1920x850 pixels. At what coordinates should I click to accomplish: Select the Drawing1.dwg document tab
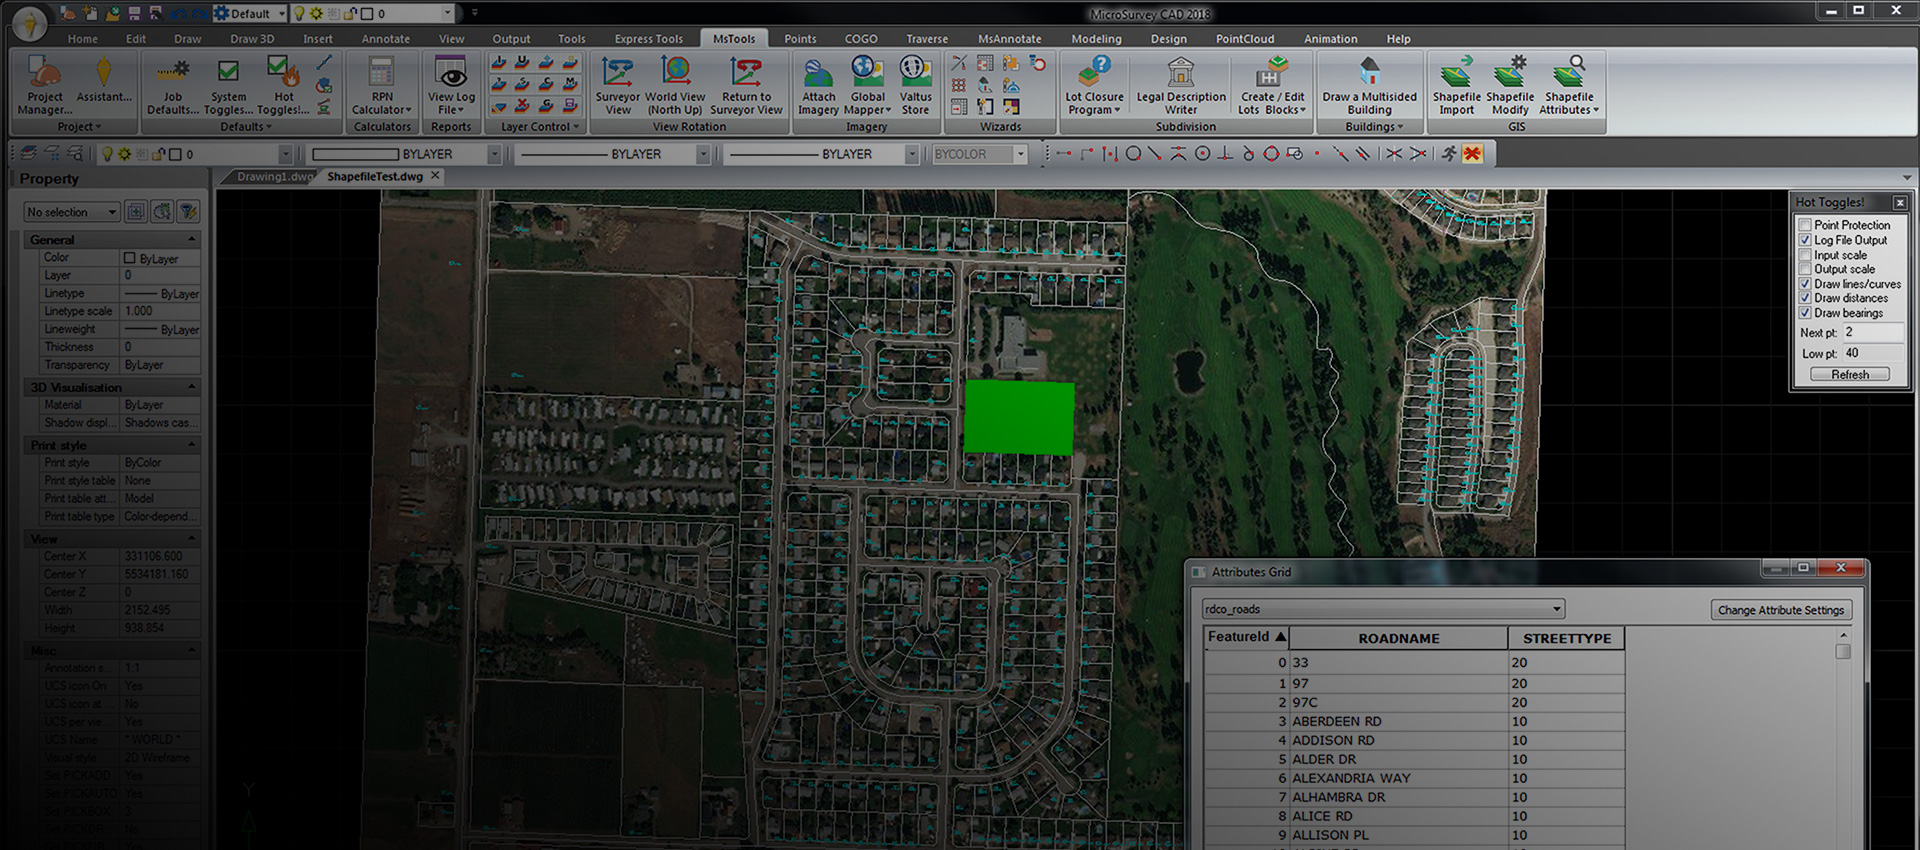[x=273, y=177]
